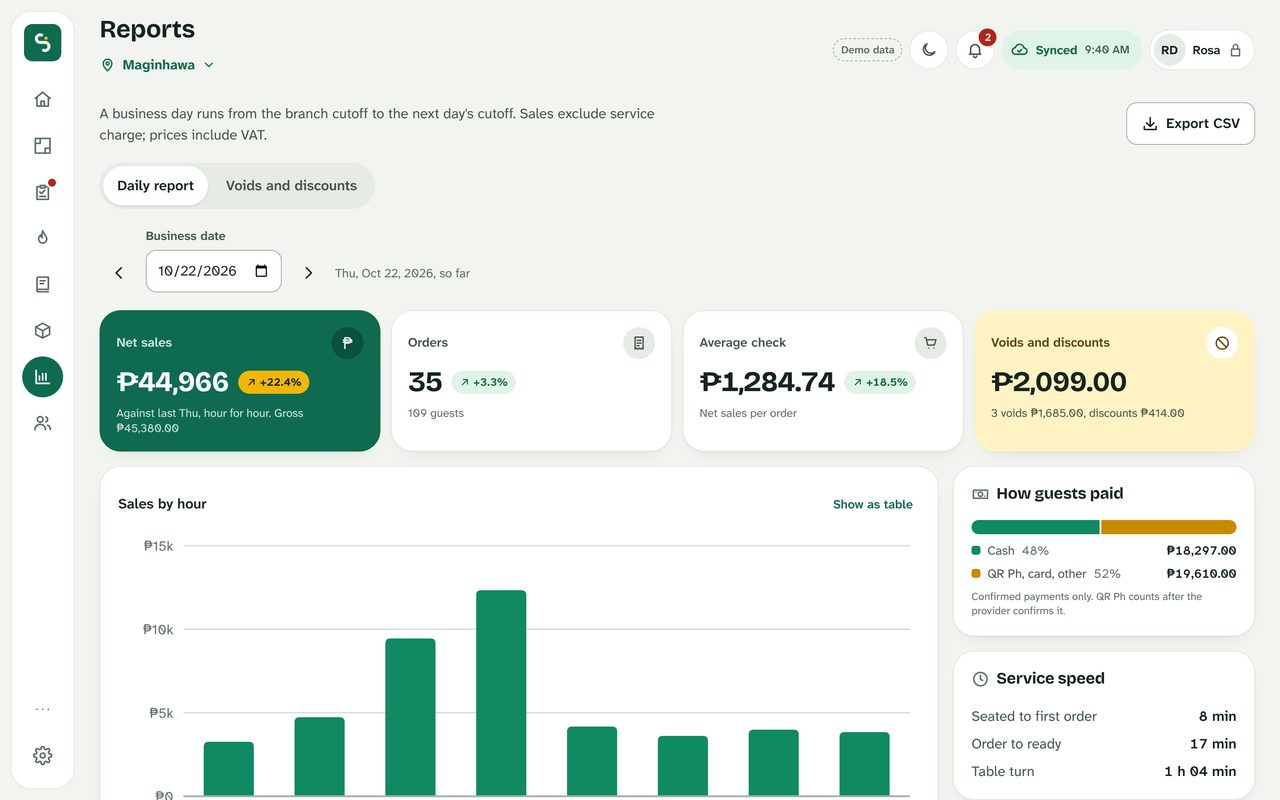This screenshot has width=1280, height=800.
Task: Click the Synced 9:40 AM status pill
Action: tap(1071, 50)
